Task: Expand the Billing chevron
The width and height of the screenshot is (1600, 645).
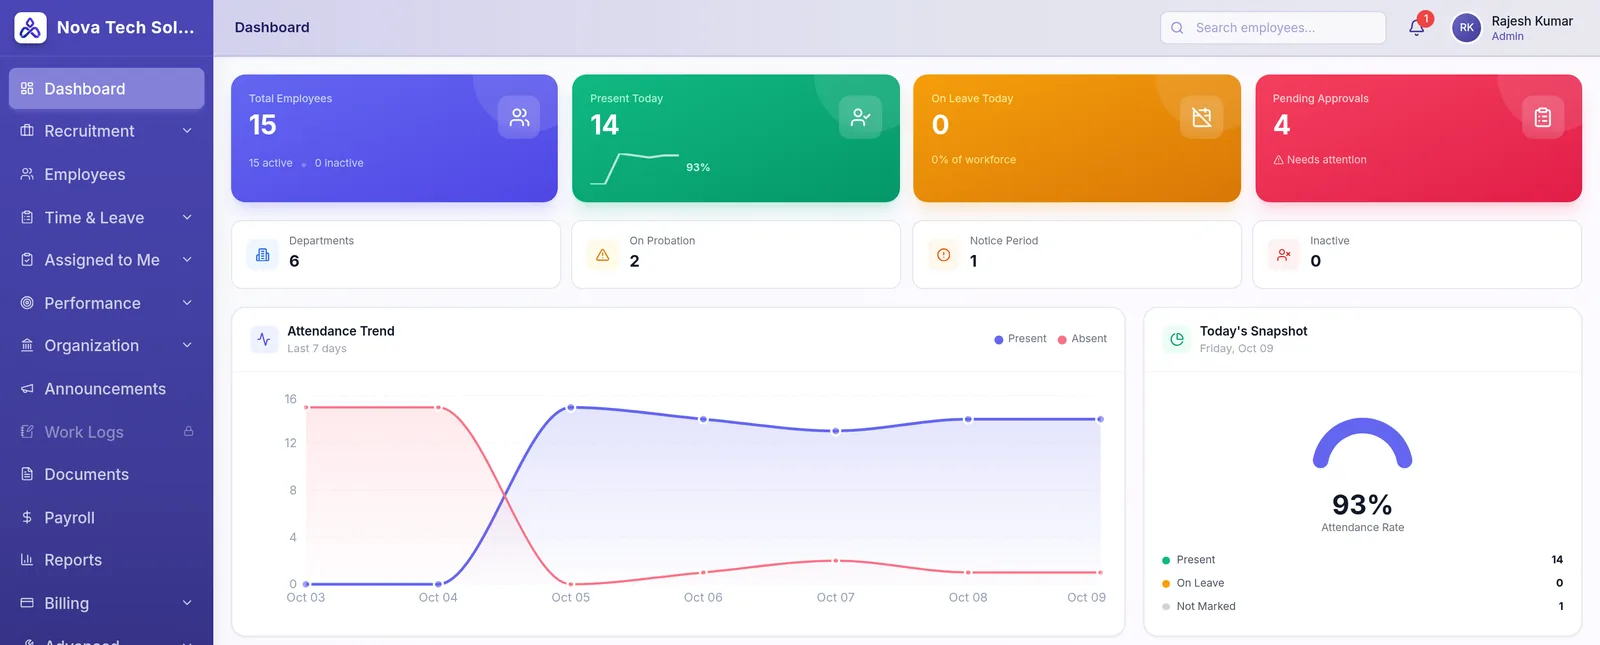Action: [187, 603]
